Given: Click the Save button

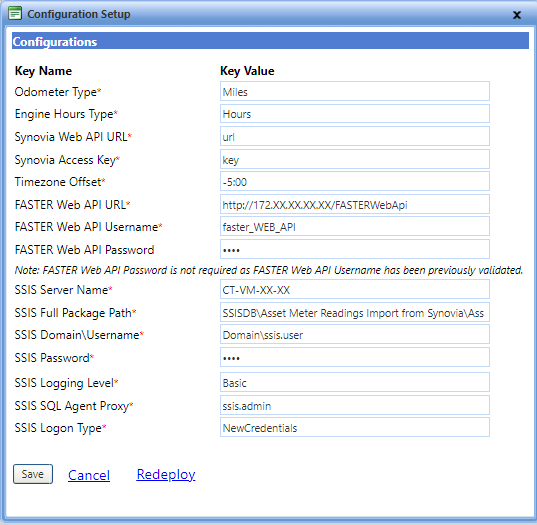Looking at the screenshot, I should point(33,474).
